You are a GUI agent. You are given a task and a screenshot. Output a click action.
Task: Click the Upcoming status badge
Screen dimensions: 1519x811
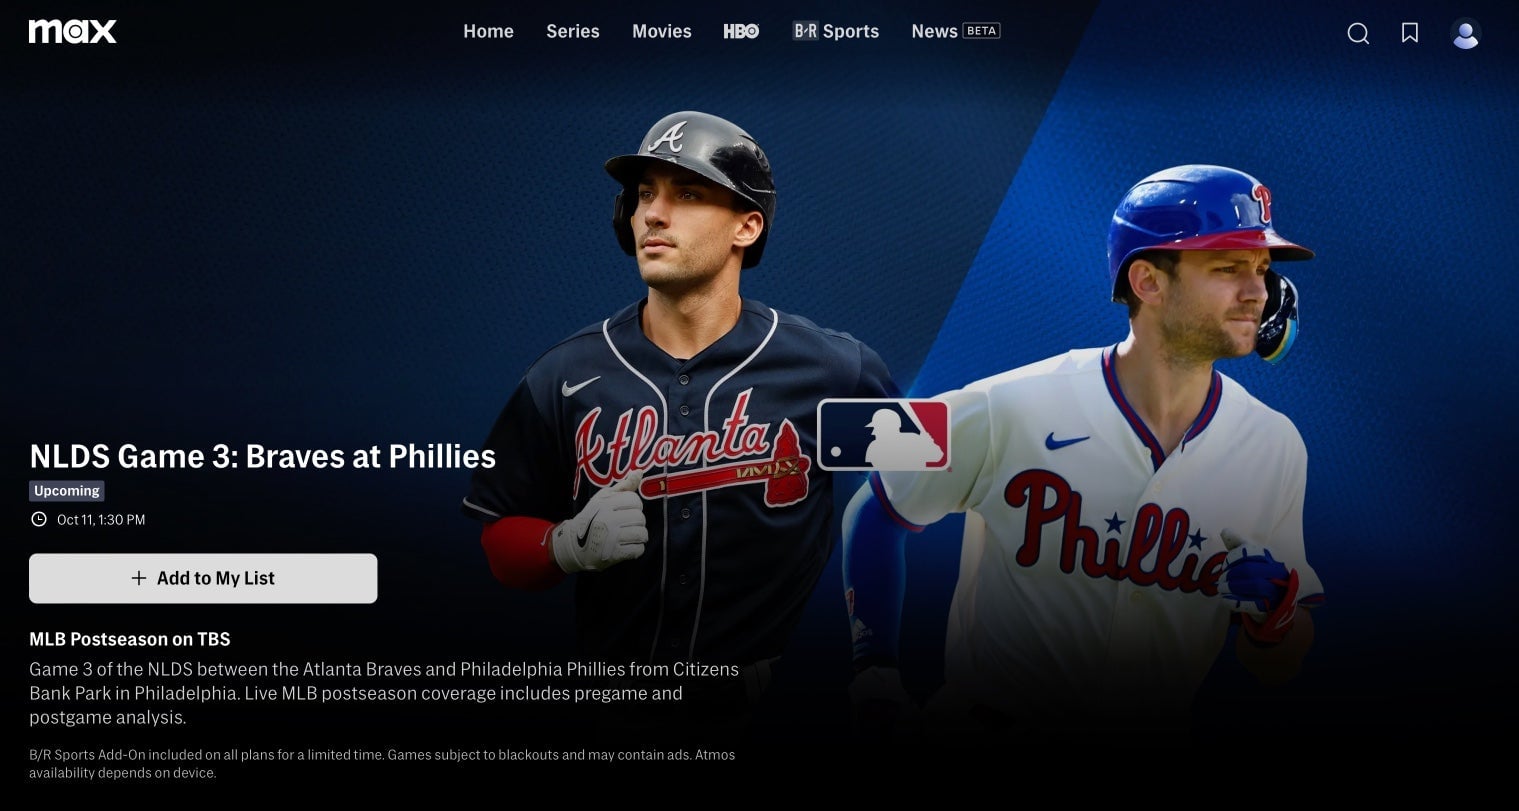pyautogui.click(x=67, y=491)
